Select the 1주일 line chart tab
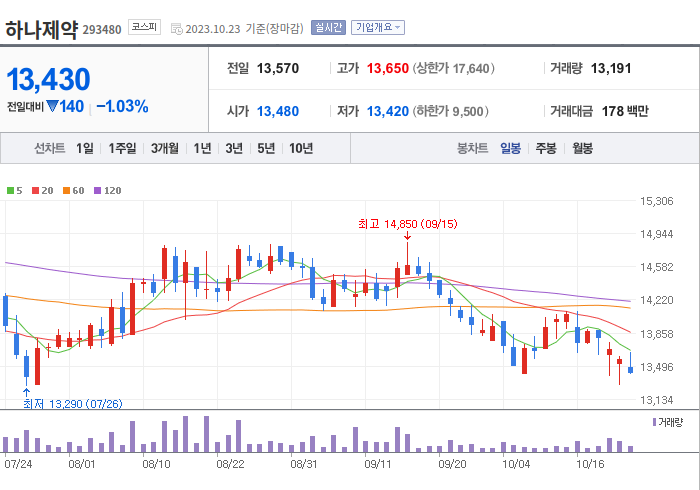The height and width of the screenshot is (490, 700). 122,148
